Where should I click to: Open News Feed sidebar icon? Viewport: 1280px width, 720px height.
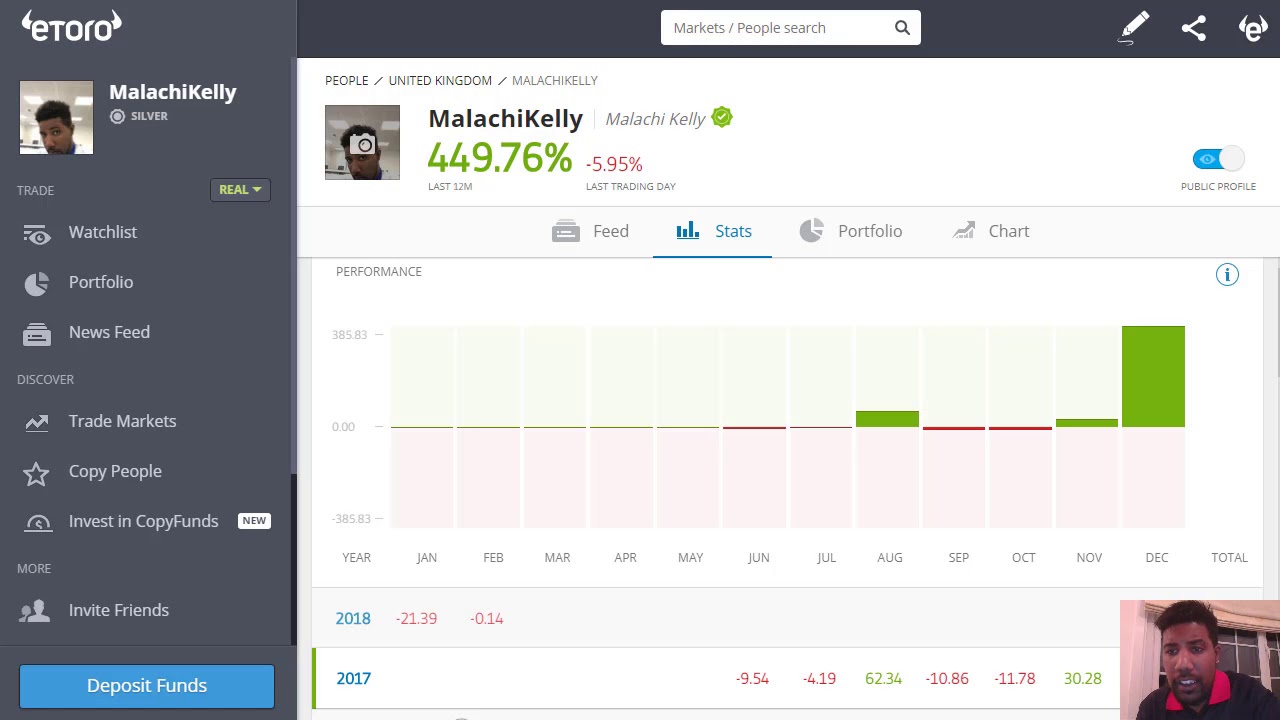[x=37, y=333]
